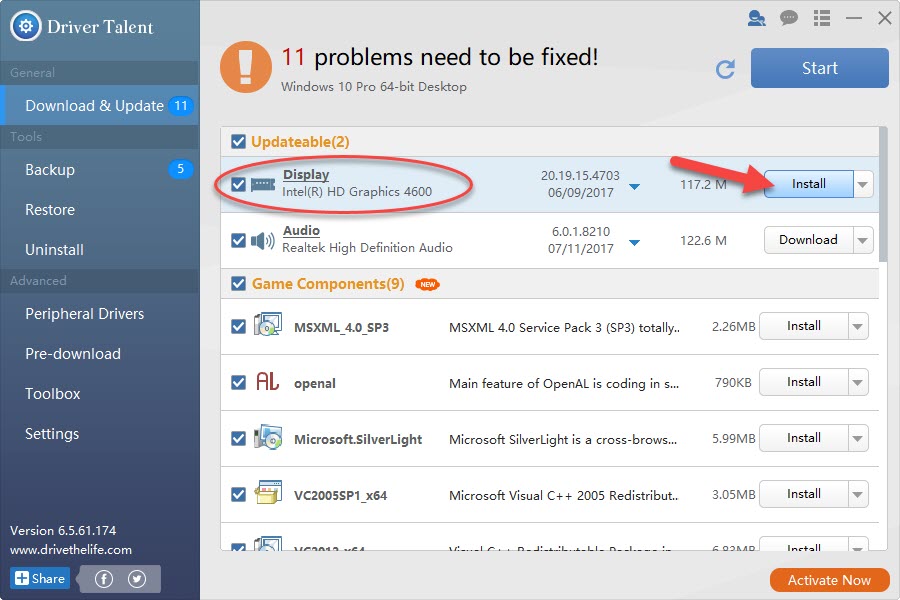Open the list menu icon
This screenshot has height=600, width=900.
(x=822, y=18)
